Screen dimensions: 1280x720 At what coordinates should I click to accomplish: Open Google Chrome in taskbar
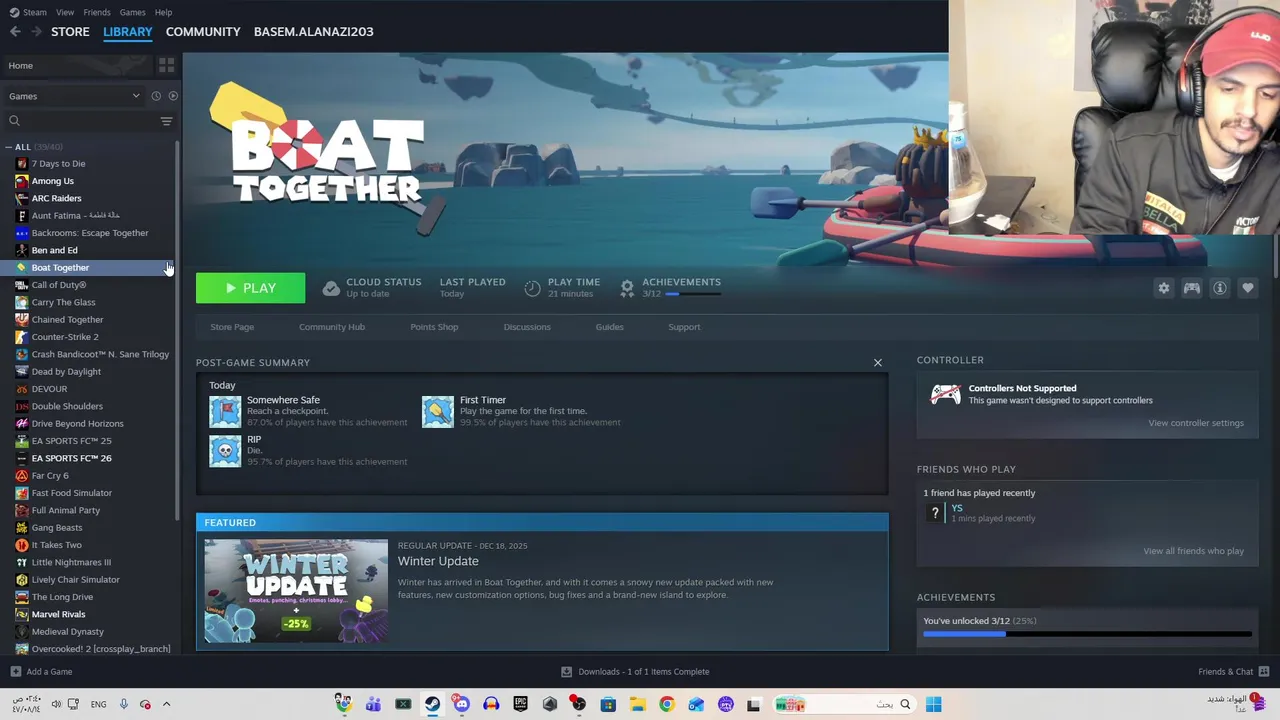click(667, 704)
